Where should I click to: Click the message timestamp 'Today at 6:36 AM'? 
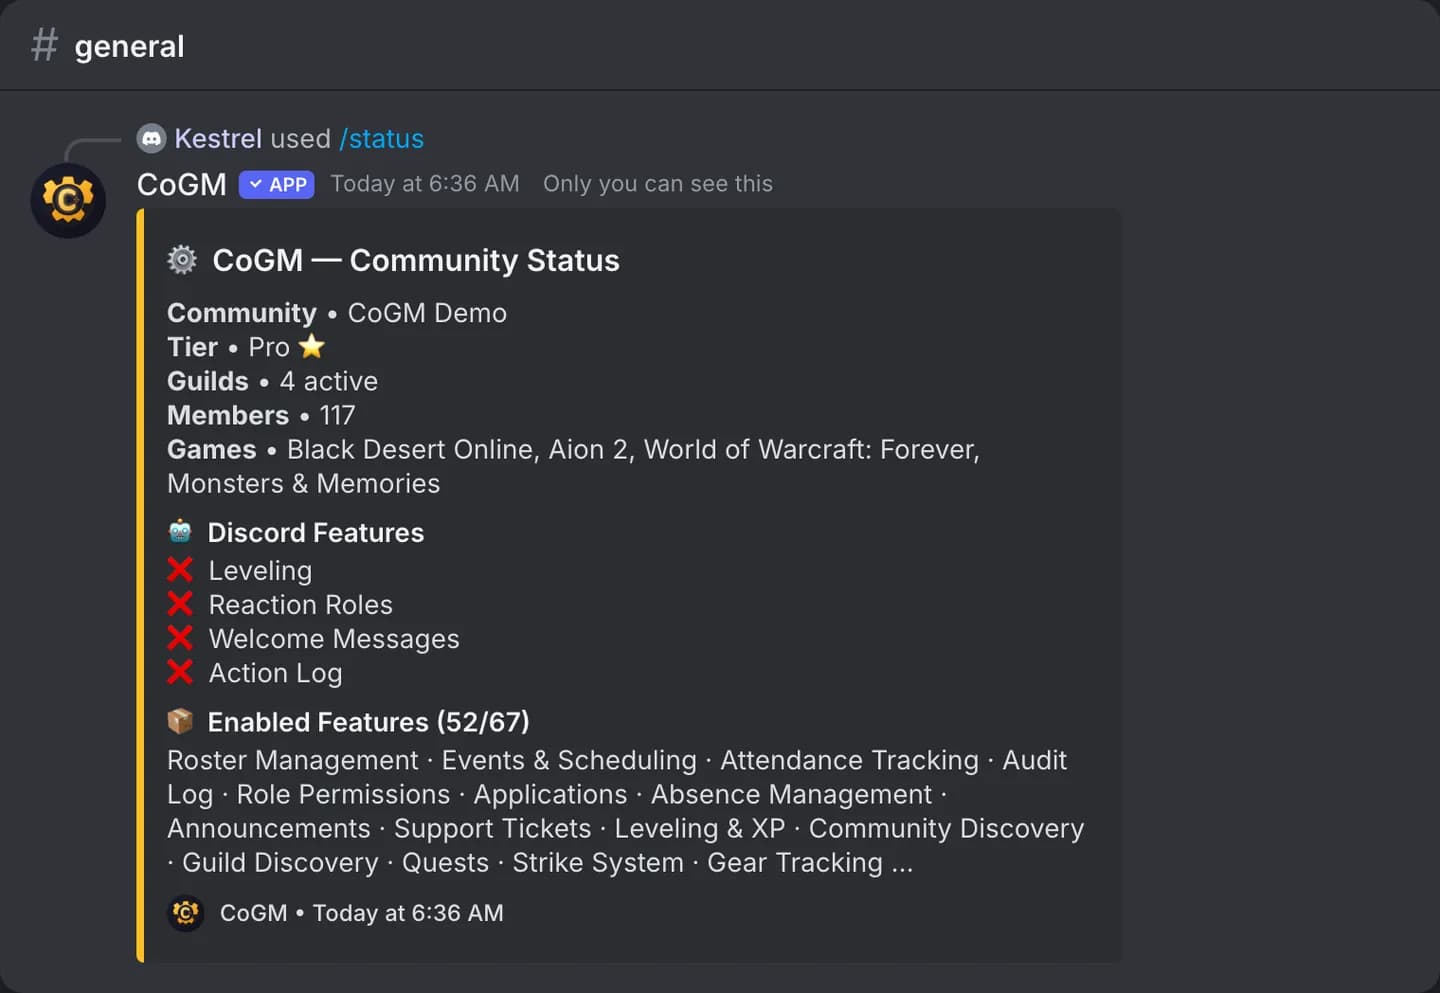[x=425, y=184]
